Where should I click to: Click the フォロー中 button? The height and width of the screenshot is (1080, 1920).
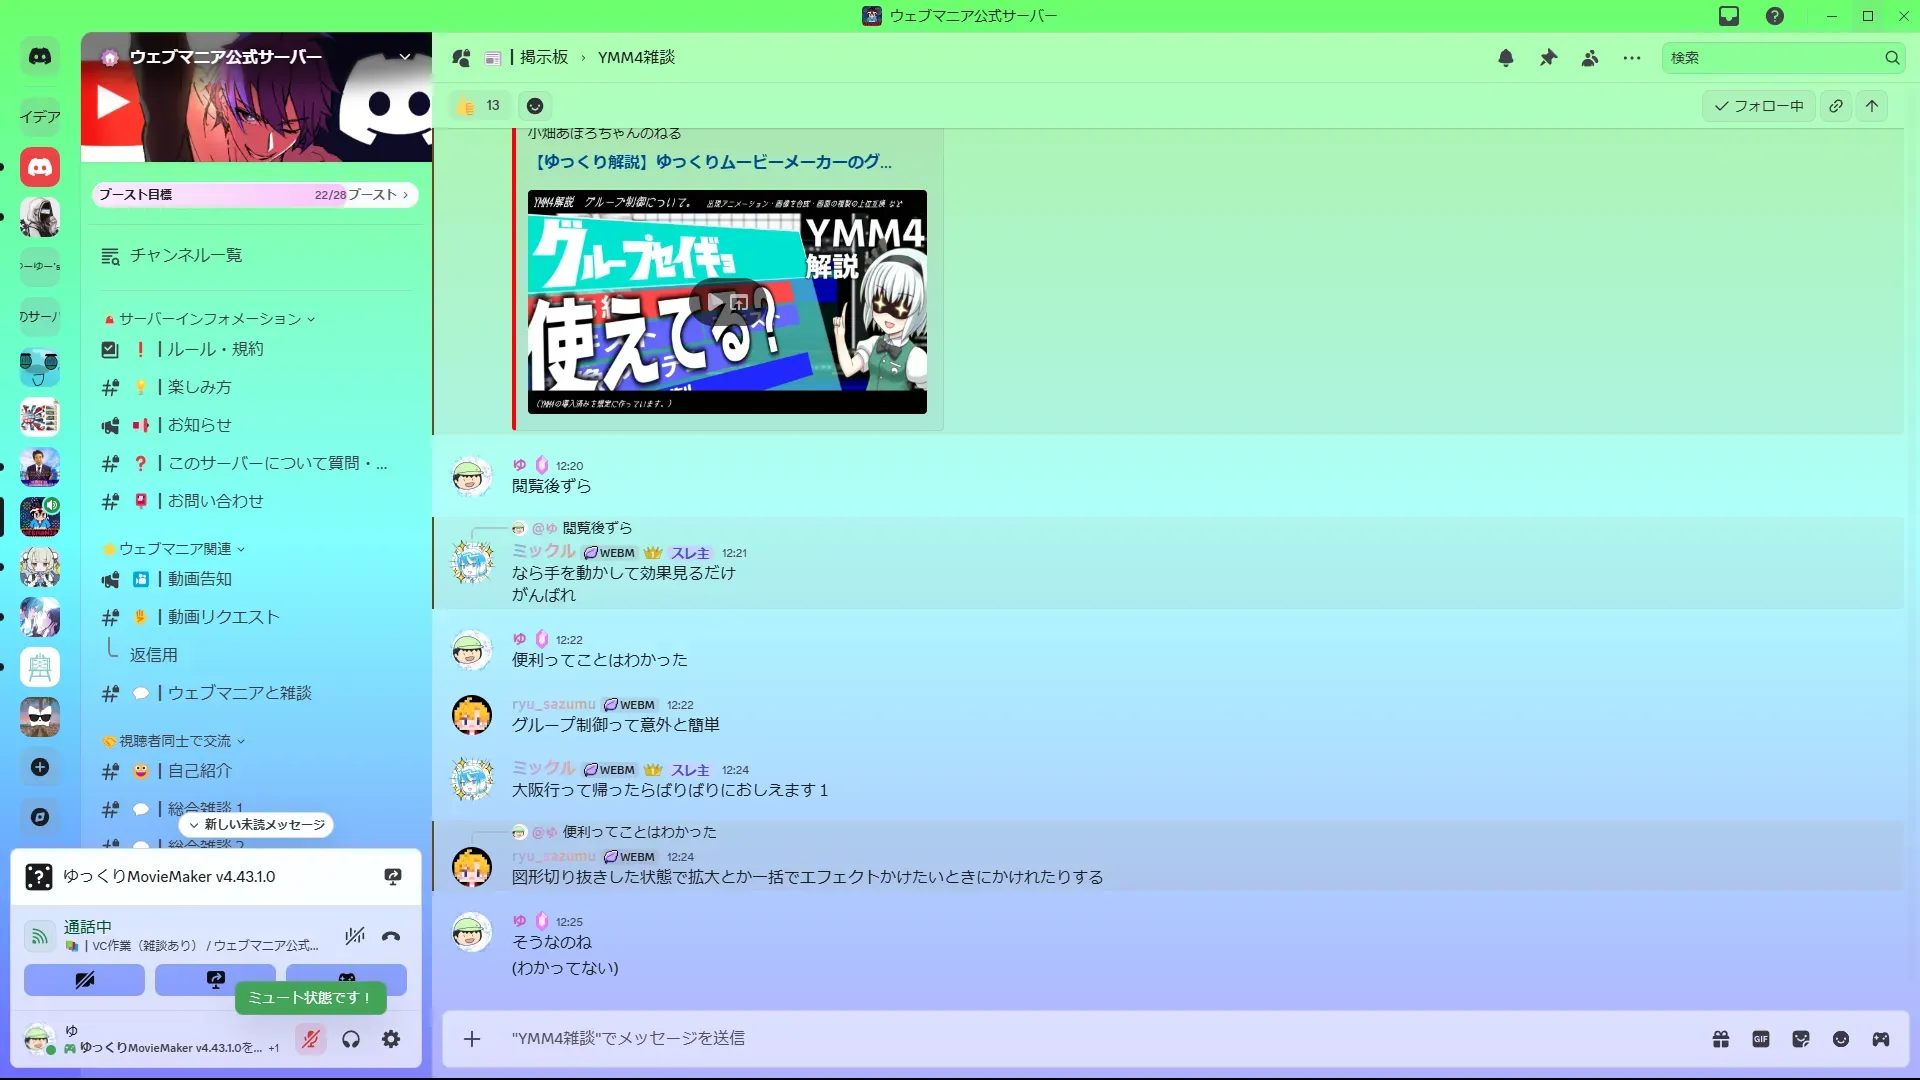1759,106
